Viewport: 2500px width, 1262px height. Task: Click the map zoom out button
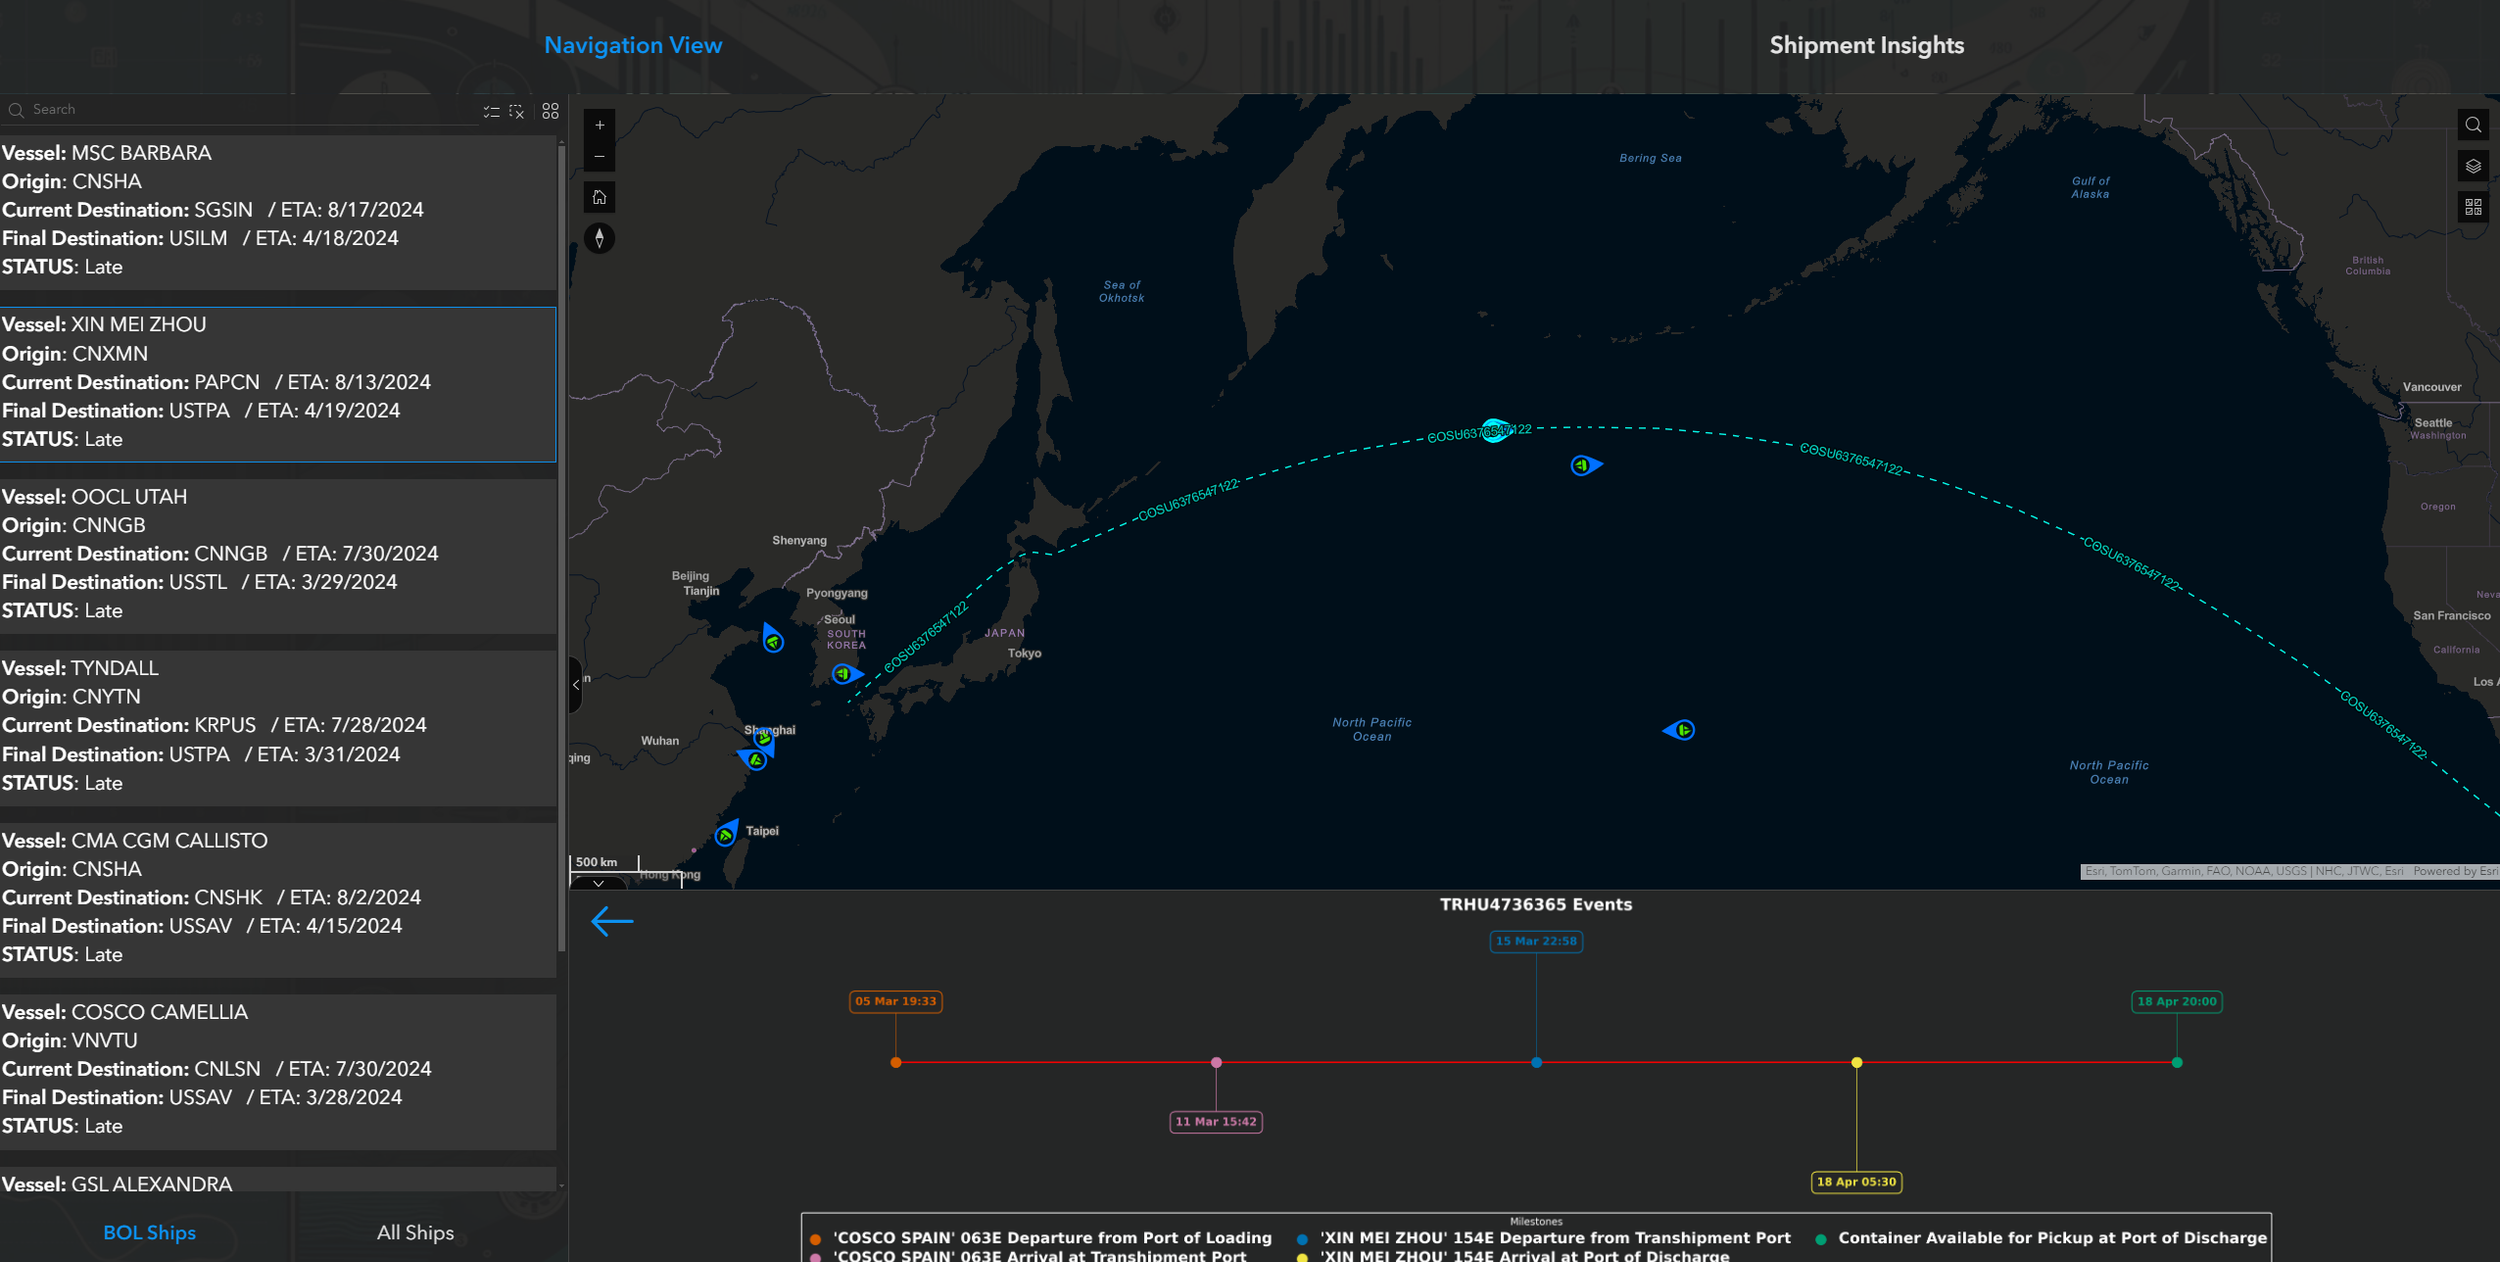pos(599,157)
